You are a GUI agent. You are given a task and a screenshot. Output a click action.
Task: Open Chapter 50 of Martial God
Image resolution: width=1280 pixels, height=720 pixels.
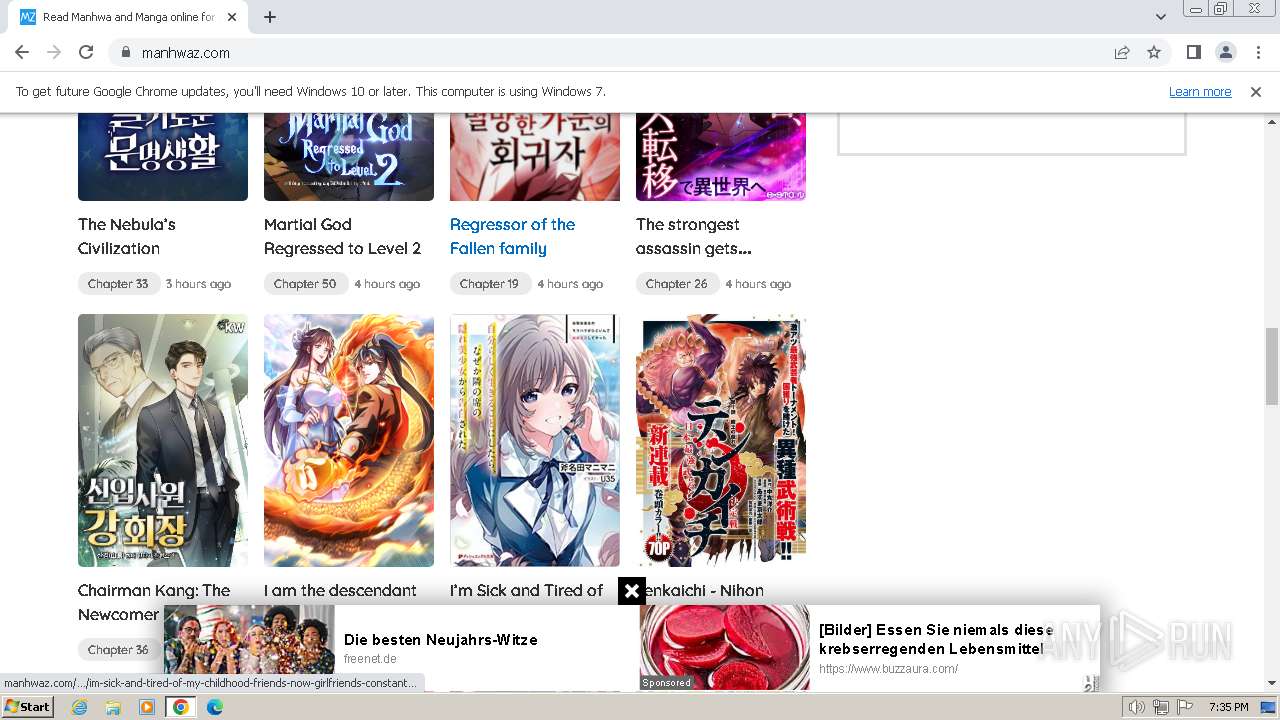point(305,284)
